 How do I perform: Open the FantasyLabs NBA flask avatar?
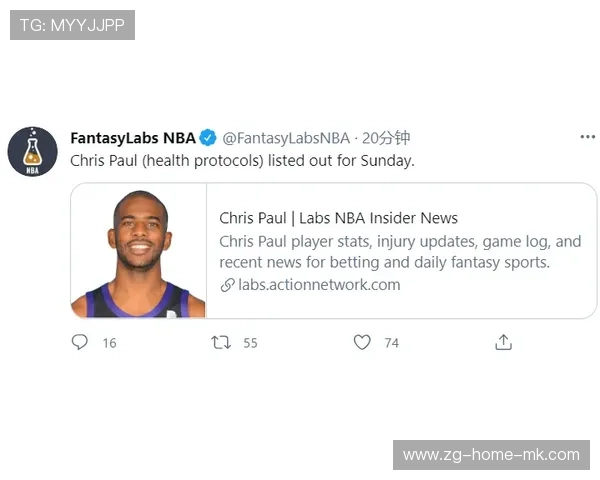pos(33,152)
